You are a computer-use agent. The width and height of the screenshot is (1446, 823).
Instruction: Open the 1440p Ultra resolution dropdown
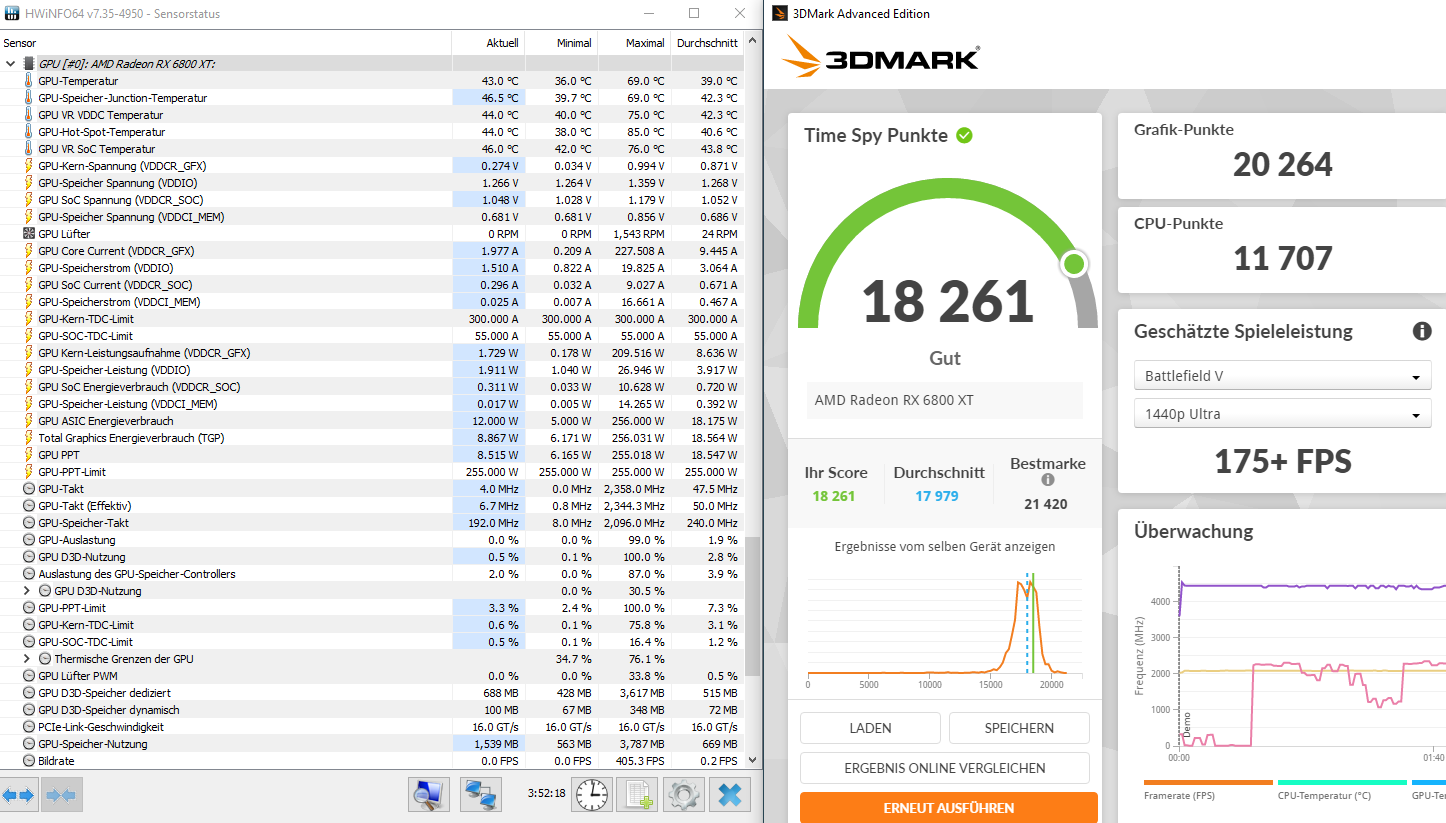click(1283, 414)
